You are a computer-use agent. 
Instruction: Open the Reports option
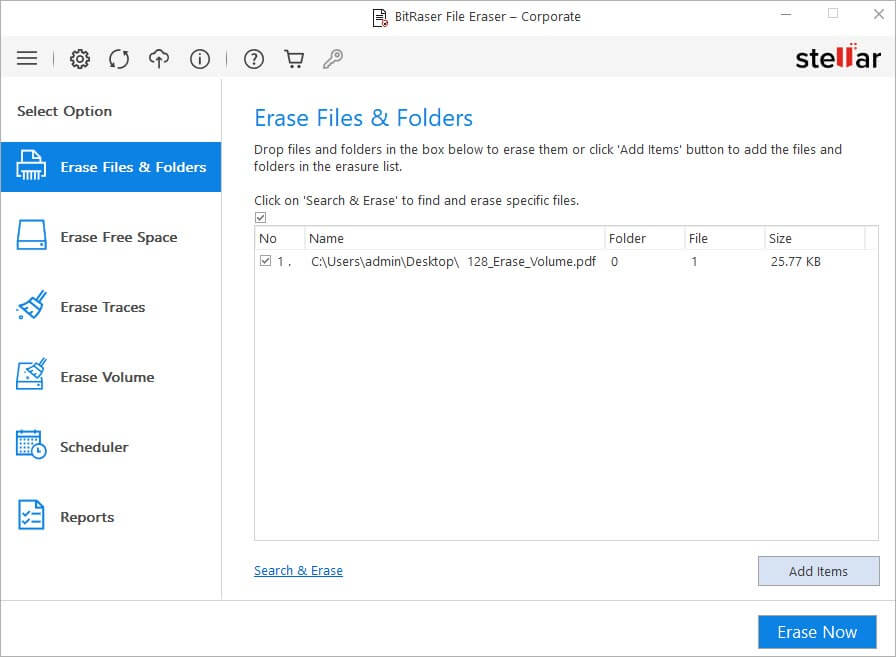111,516
